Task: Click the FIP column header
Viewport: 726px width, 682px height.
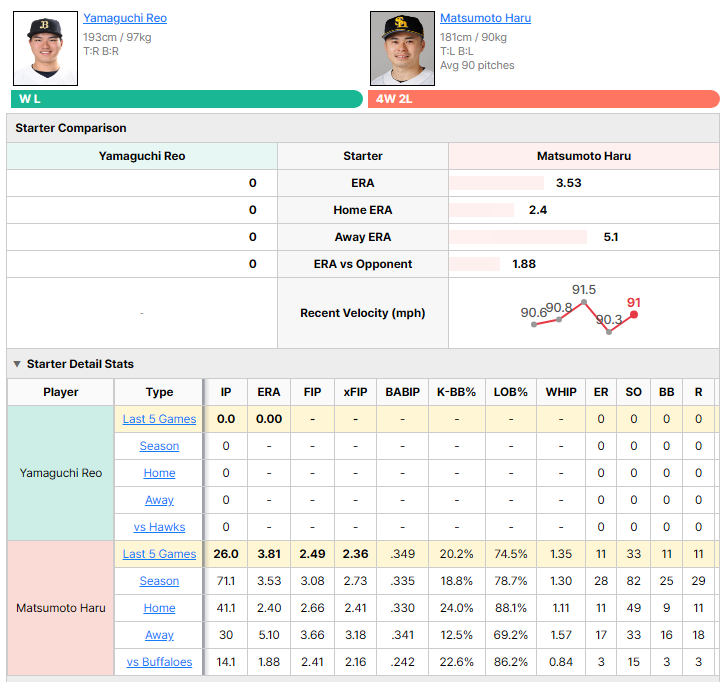Action: 313,392
